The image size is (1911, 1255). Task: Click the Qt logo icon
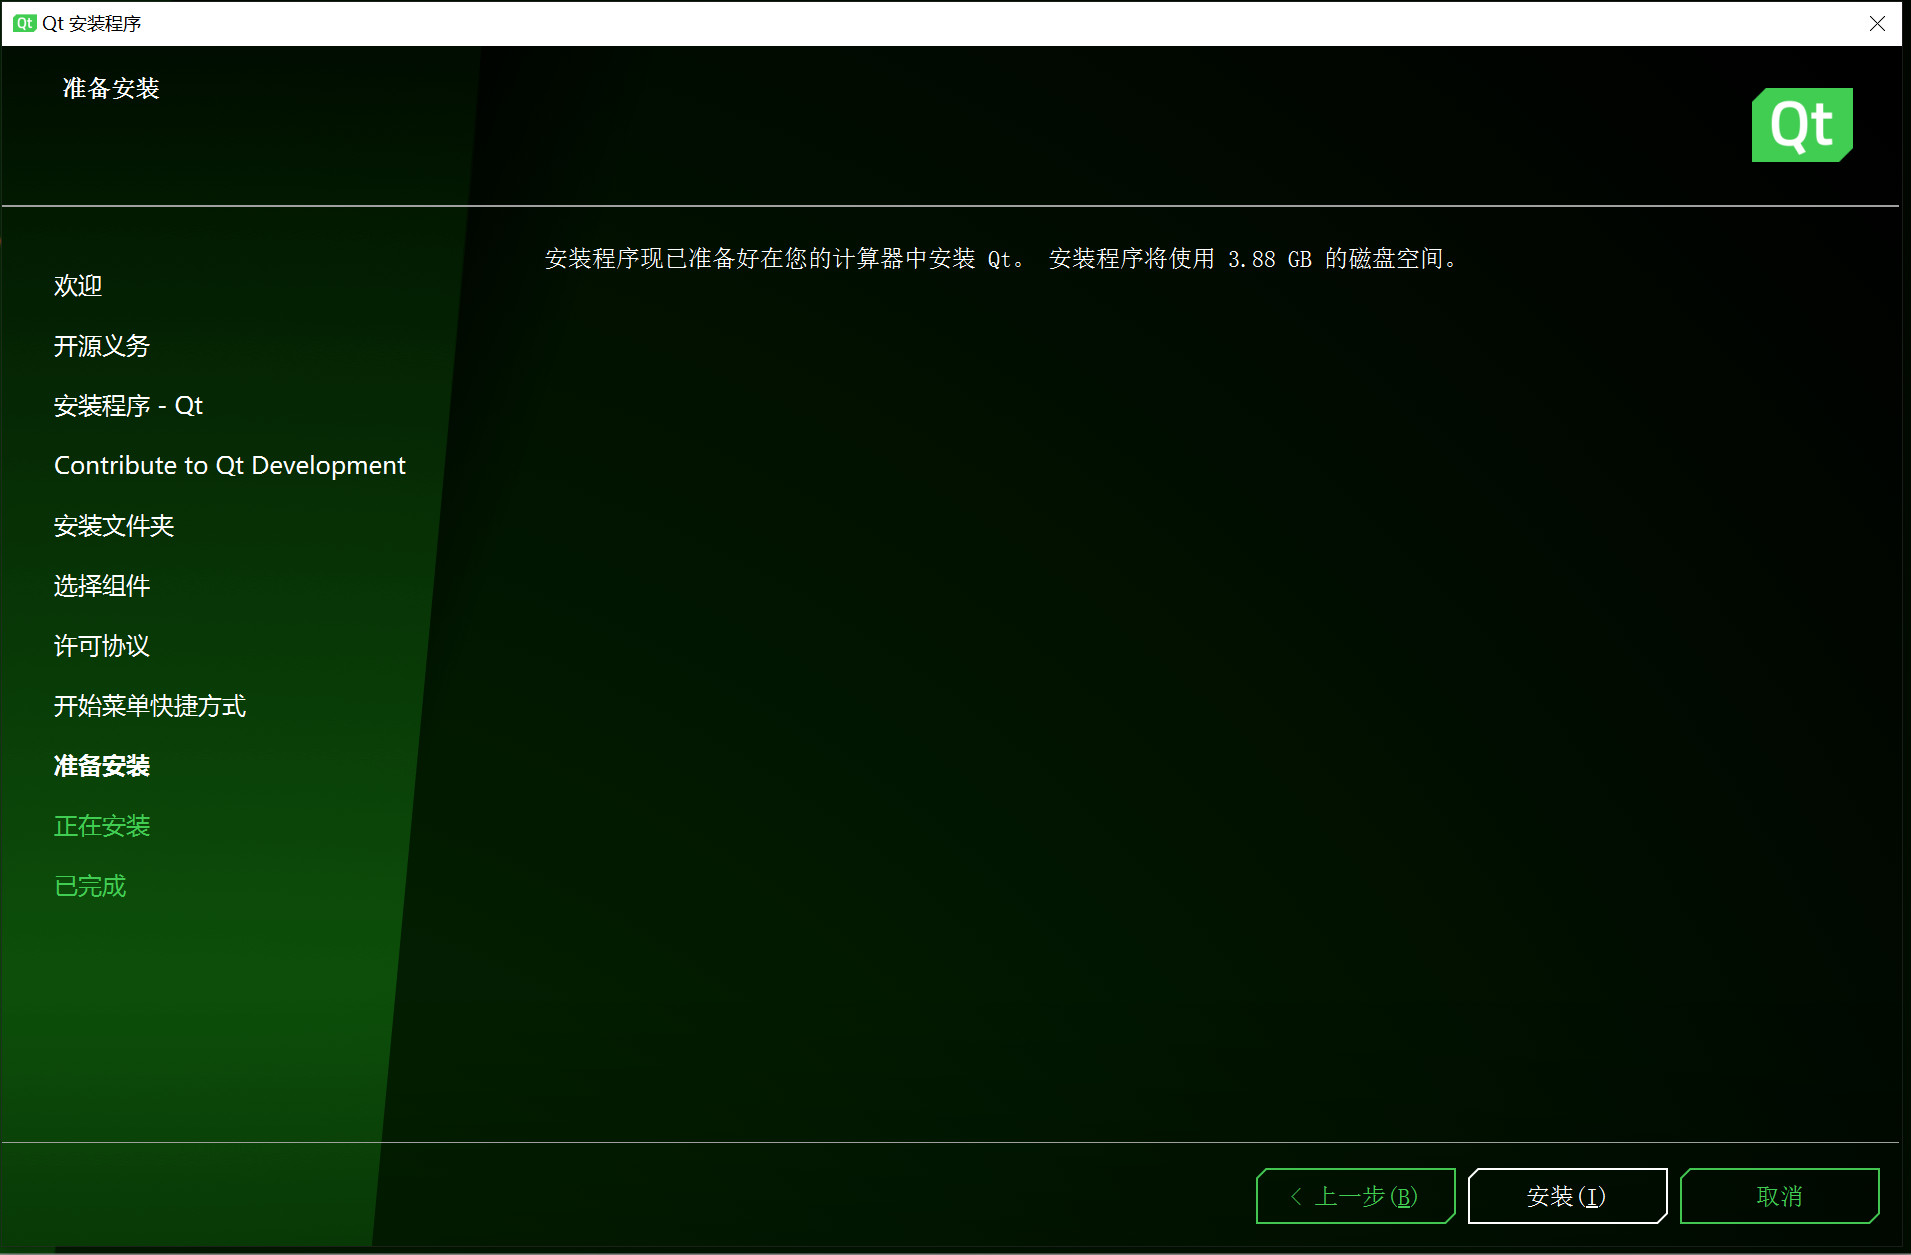pos(1802,124)
